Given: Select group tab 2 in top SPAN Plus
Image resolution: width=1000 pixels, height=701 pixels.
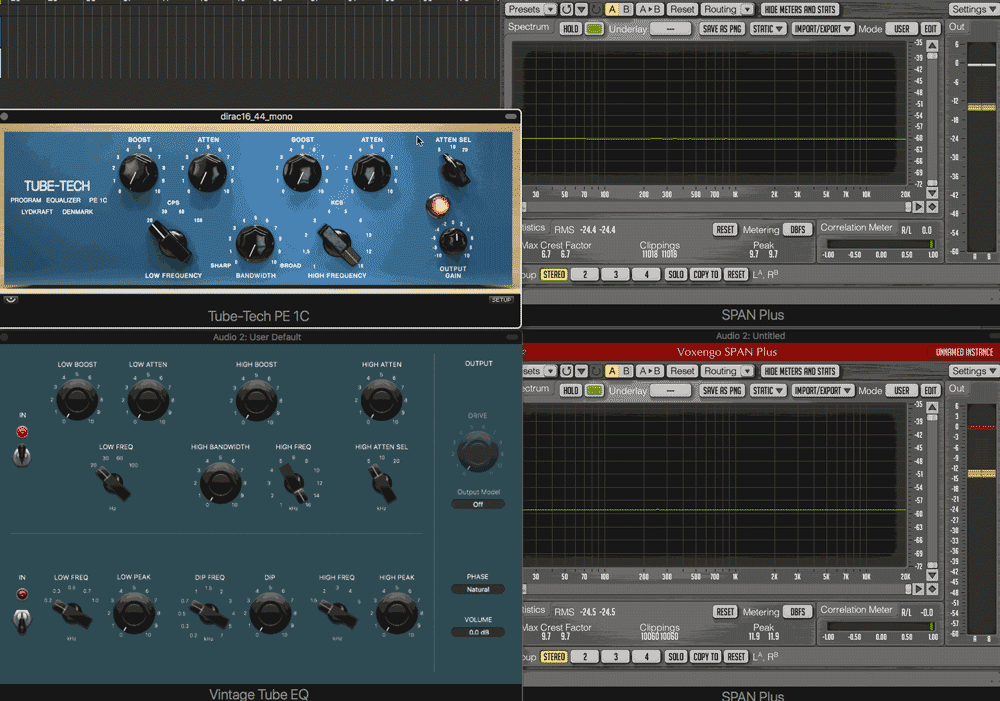Looking at the screenshot, I should pos(585,275).
